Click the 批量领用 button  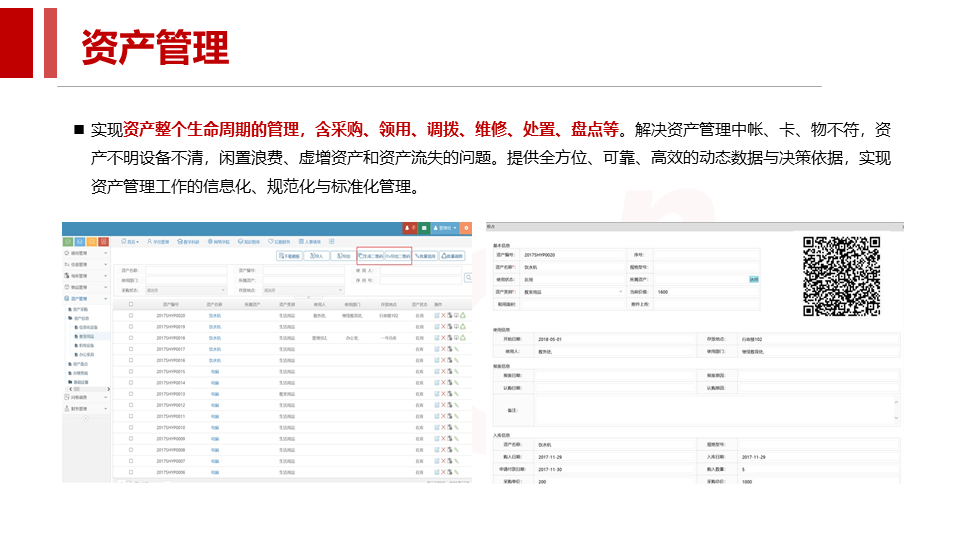click(x=426, y=256)
